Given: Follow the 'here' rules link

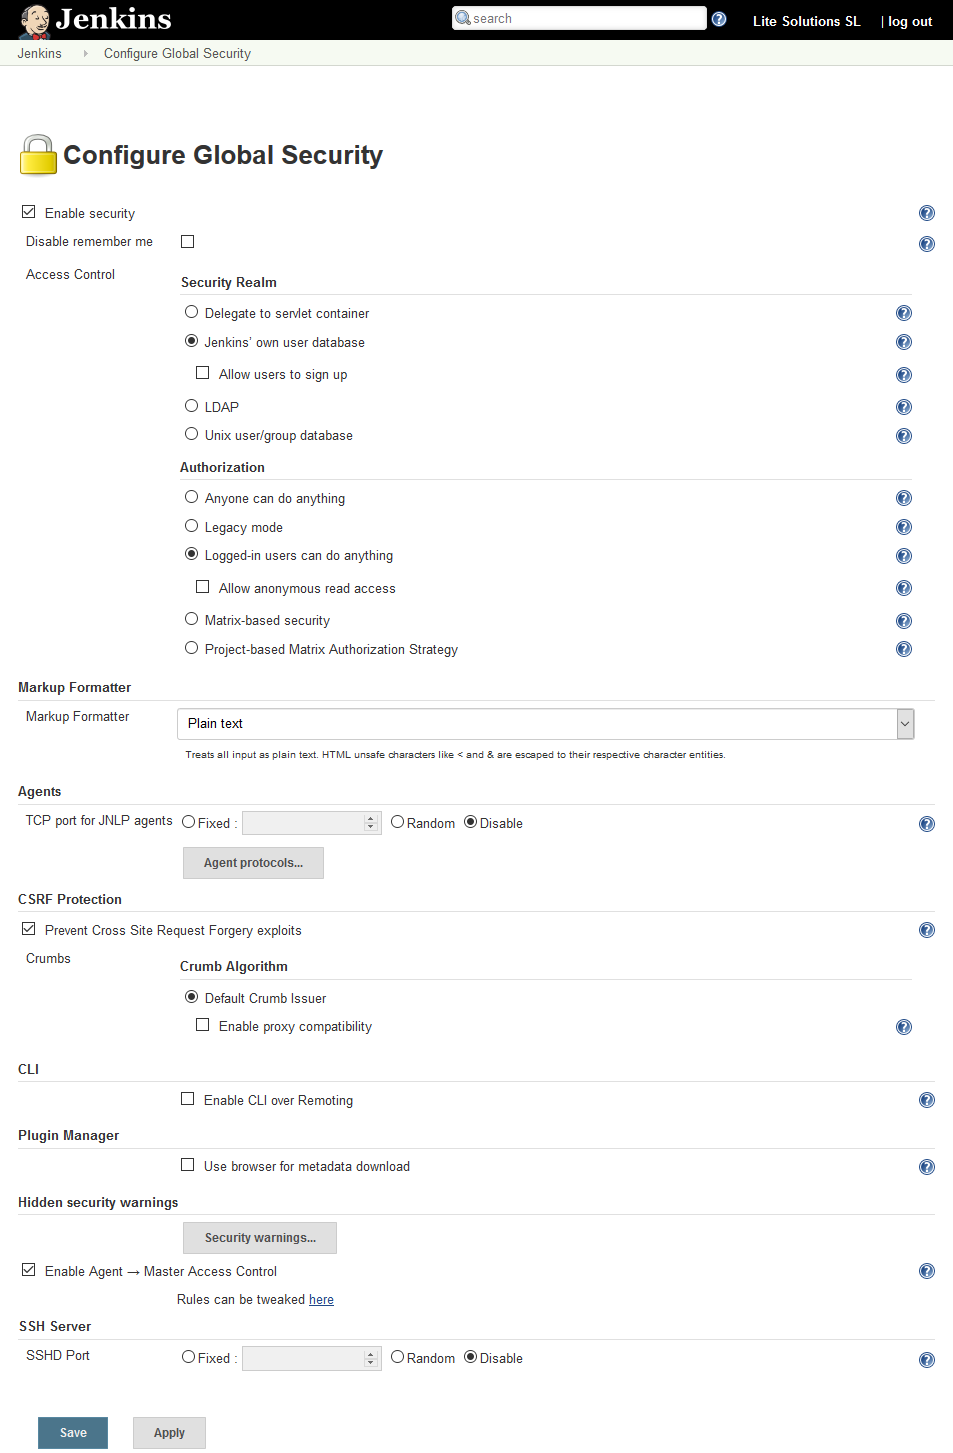Looking at the screenshot, I should pos(321,1300).
